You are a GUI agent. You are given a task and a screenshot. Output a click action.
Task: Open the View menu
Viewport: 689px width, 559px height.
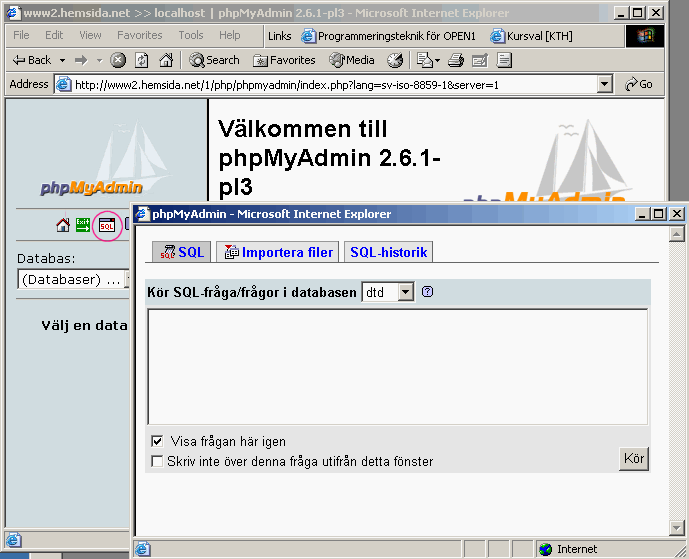coord(90,35)
